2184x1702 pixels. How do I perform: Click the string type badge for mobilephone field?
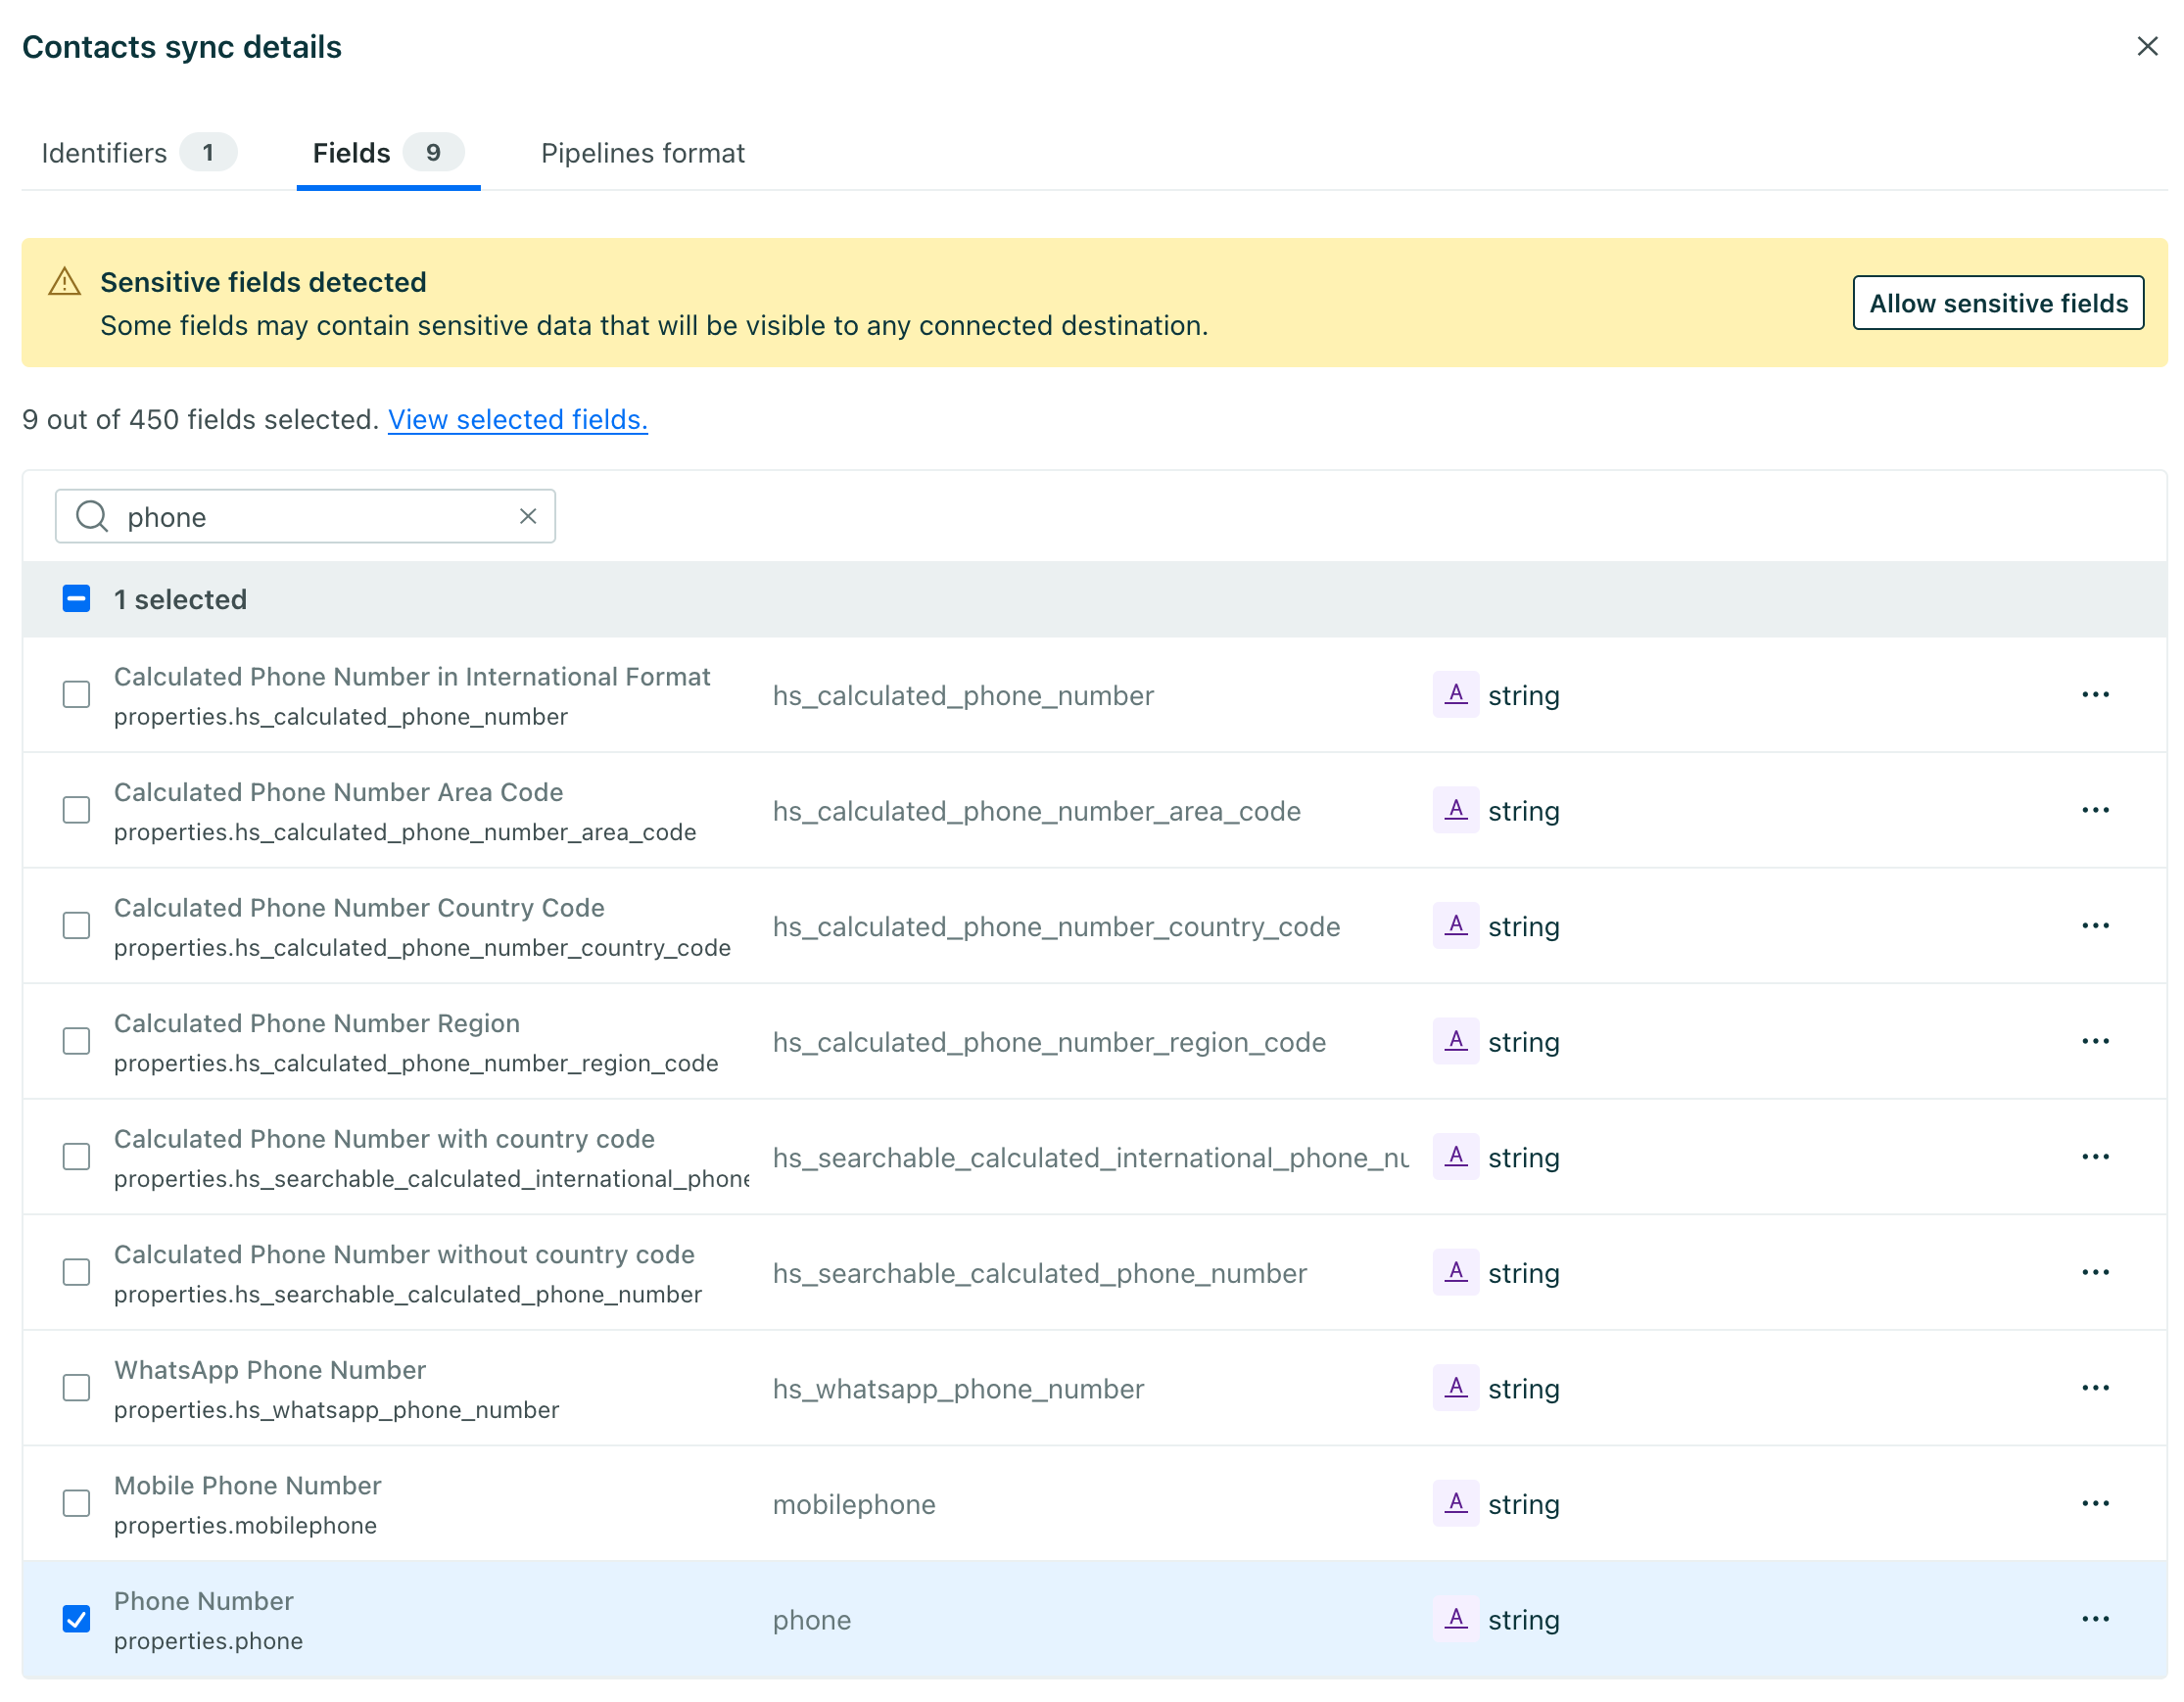1456,1502
